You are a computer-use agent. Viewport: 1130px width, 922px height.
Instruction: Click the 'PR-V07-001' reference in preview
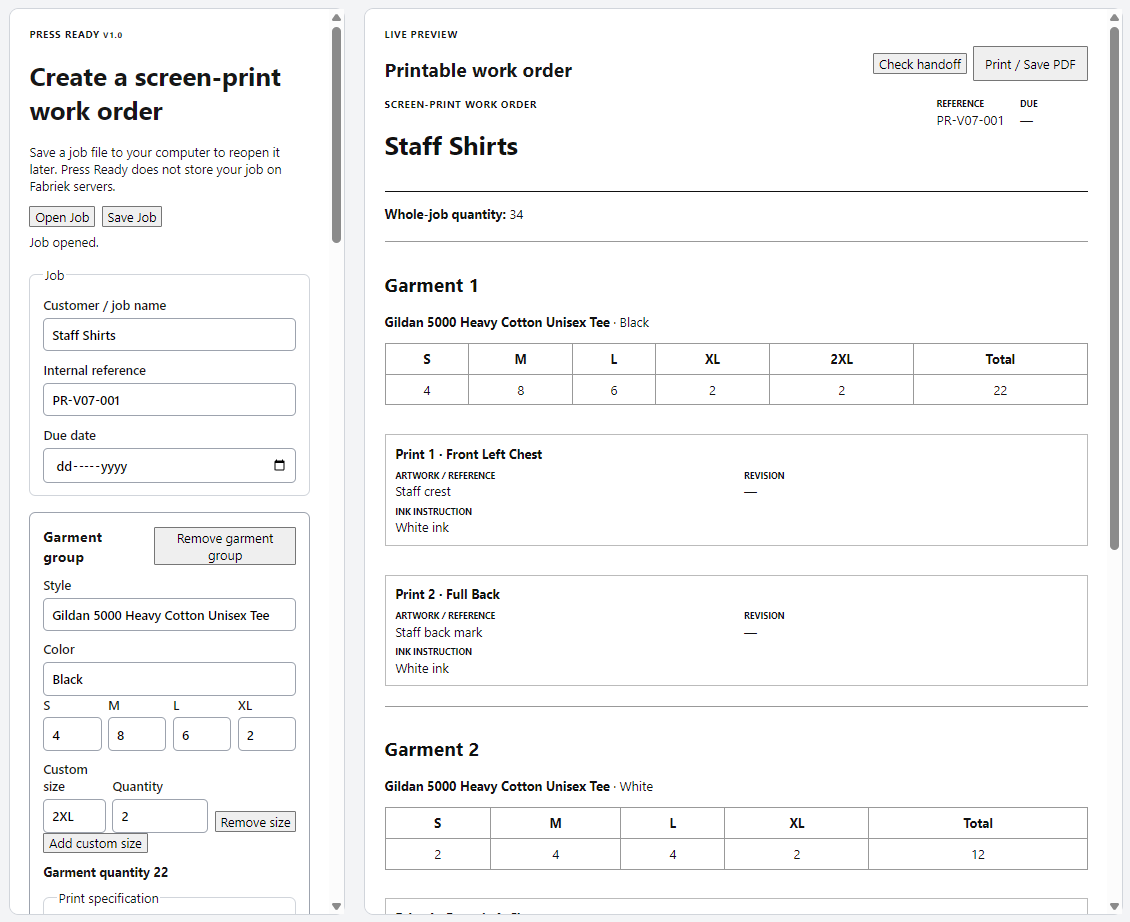pos(970,120)
